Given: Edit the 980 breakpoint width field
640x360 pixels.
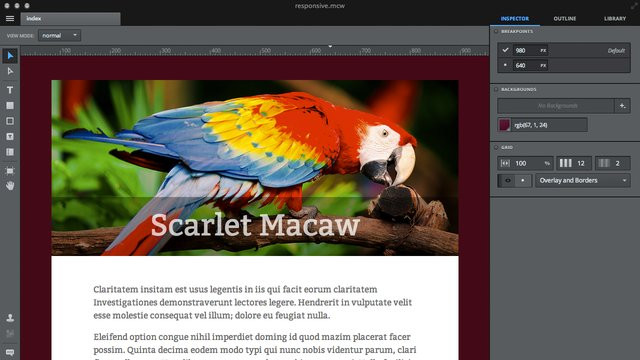Looking at the screenshot, I should pyautogui.click(x=530, y=51).
